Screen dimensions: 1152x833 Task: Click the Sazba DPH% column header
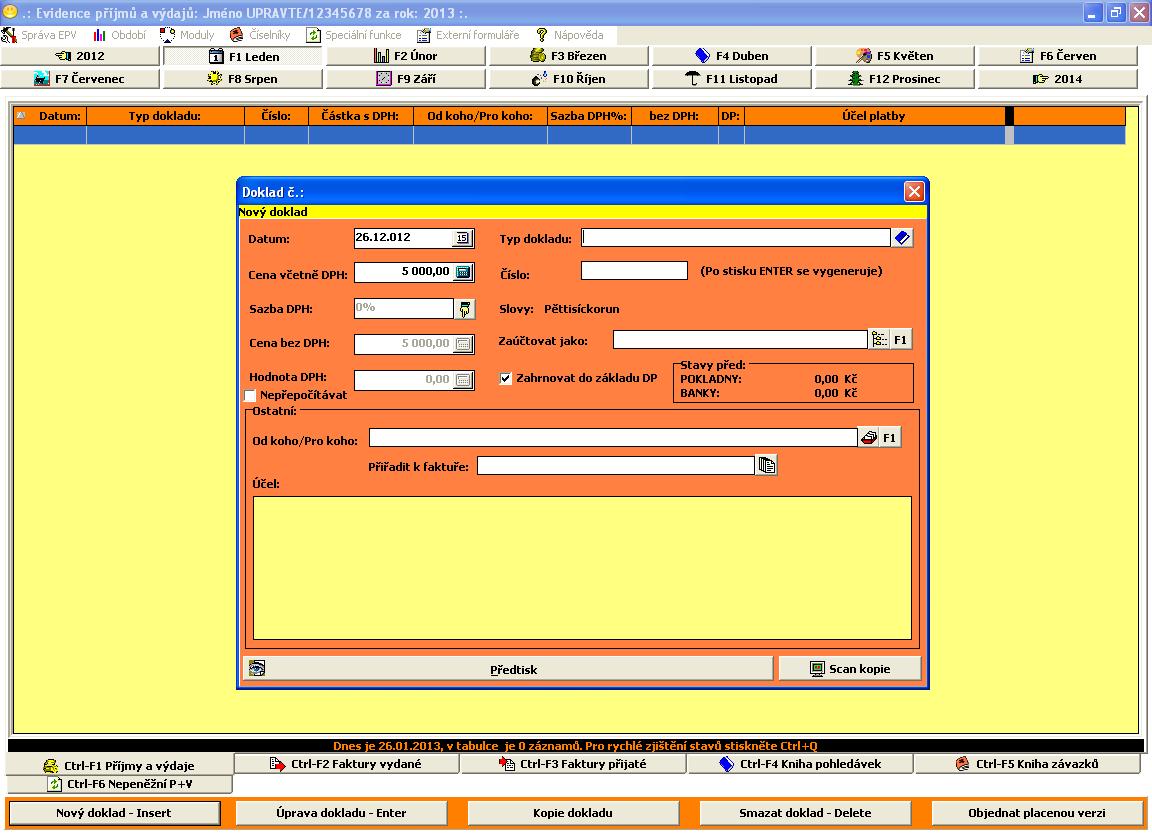pyautogui.click(x=589, y=116)
